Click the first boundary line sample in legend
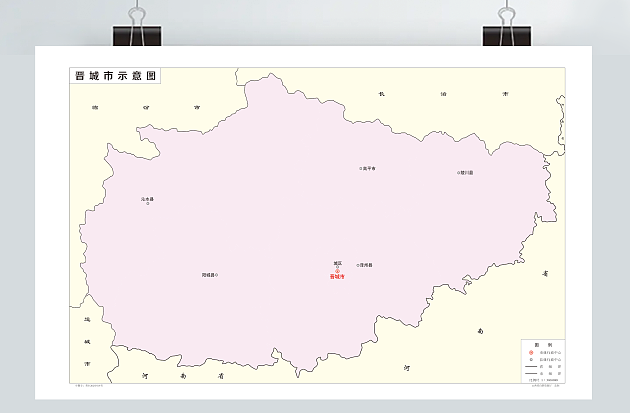 pos(529,367)
